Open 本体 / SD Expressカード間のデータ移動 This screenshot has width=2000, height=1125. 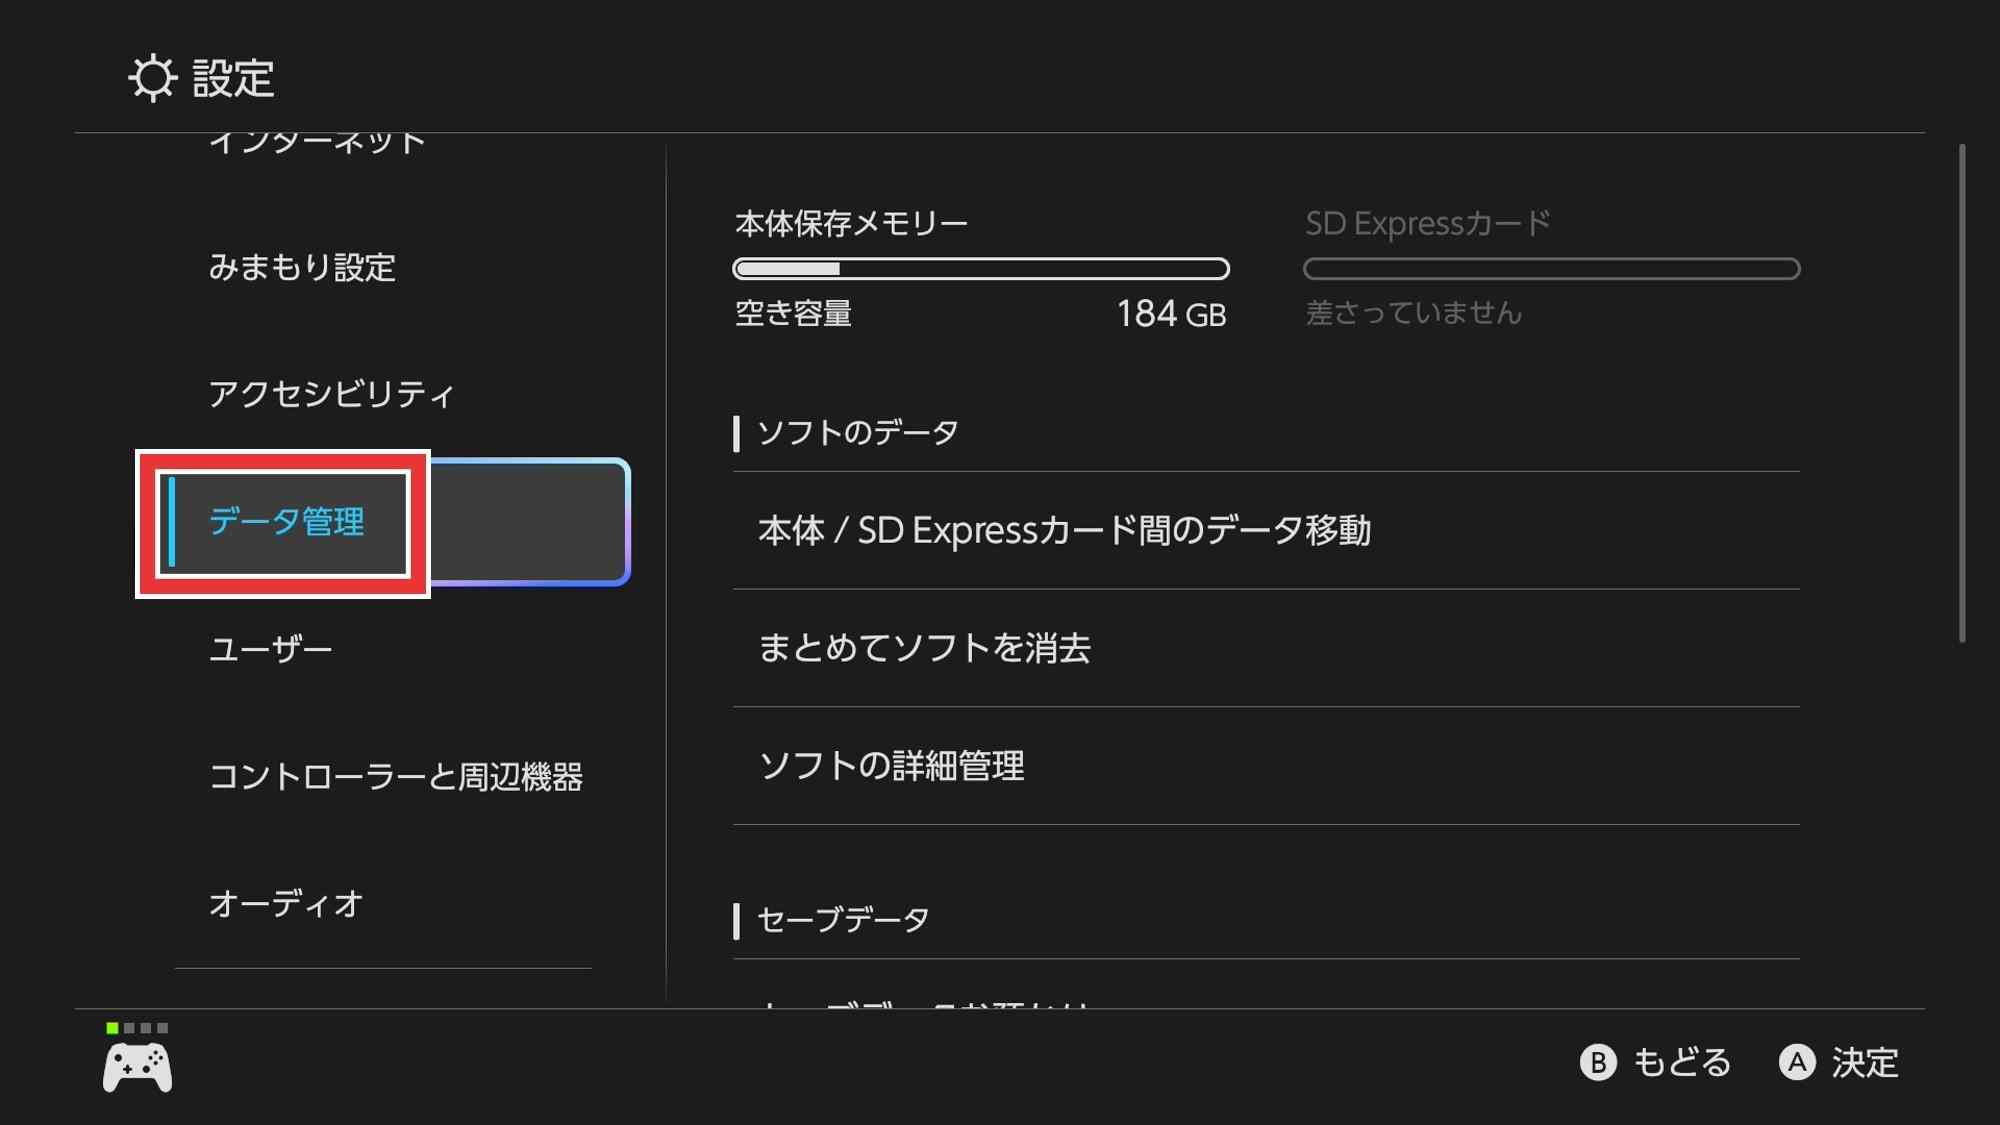[1064, 530]
